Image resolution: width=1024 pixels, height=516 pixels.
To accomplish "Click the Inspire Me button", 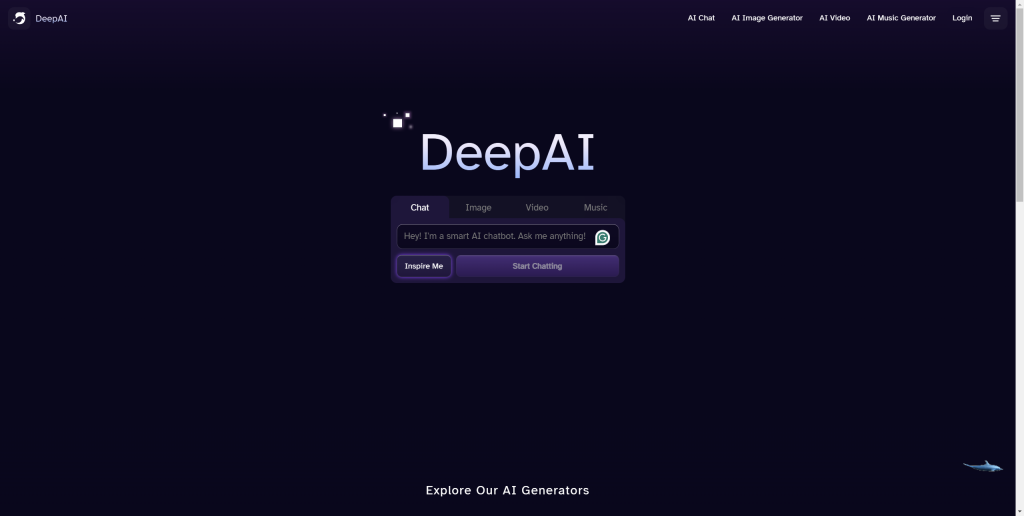I will [424, 266].
